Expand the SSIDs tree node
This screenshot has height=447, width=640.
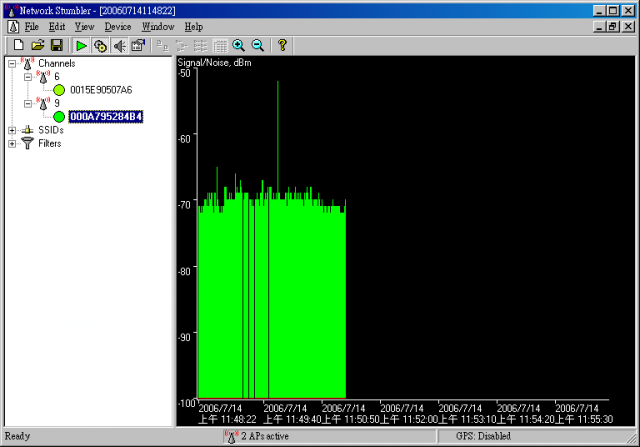point(12,130)
